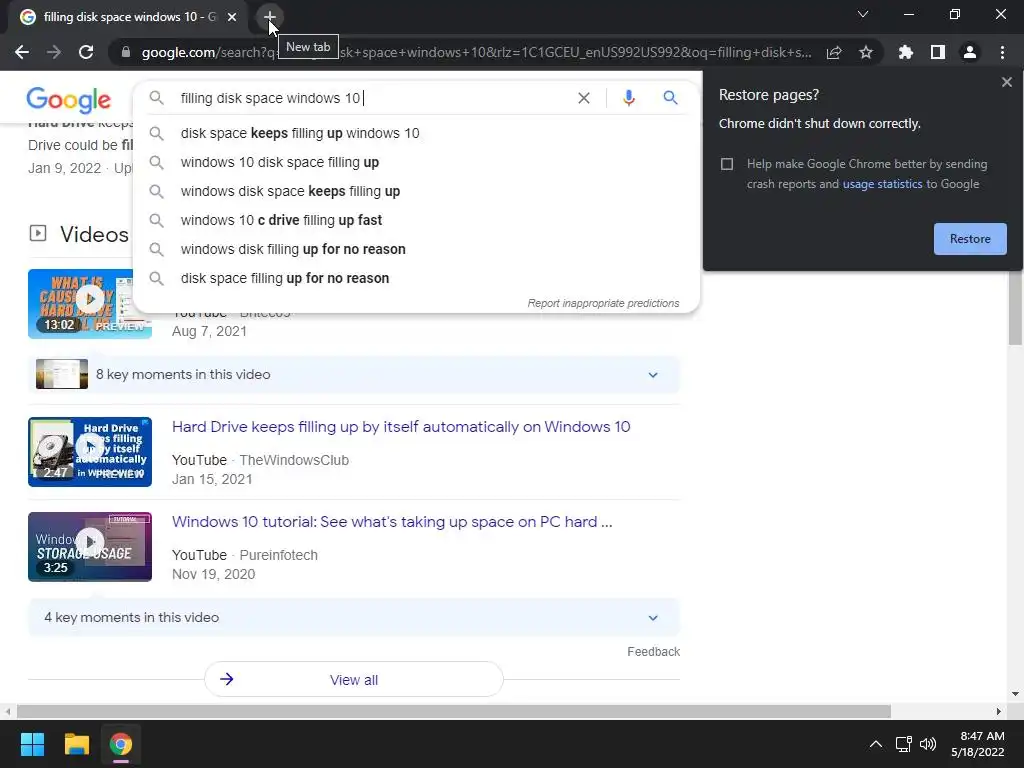1024x768 pixels.
Task: Click the forward navigation arrow
Action: pyautogui.click(x=54, y=52)
